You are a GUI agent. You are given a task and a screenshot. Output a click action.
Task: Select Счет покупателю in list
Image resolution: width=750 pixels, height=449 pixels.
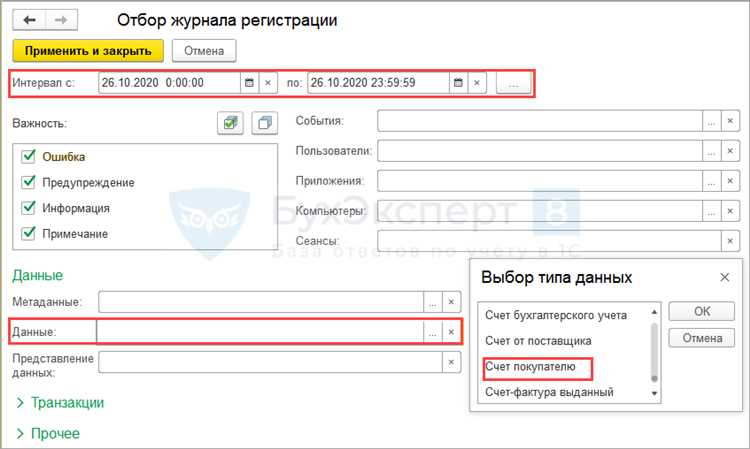coord(530,367)
